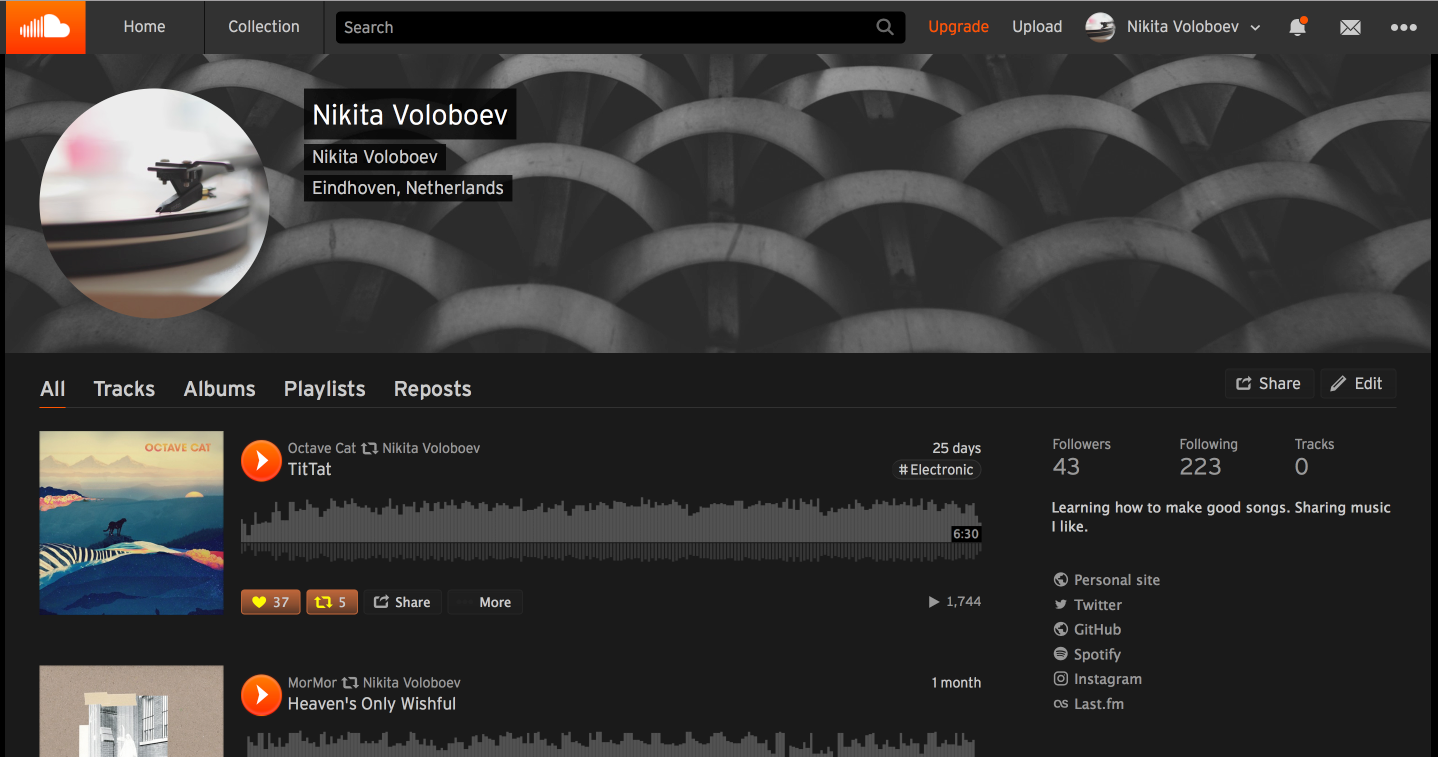Click the SoundCloud logo
Screen dimensions: 1438x757
pos(46,27)
